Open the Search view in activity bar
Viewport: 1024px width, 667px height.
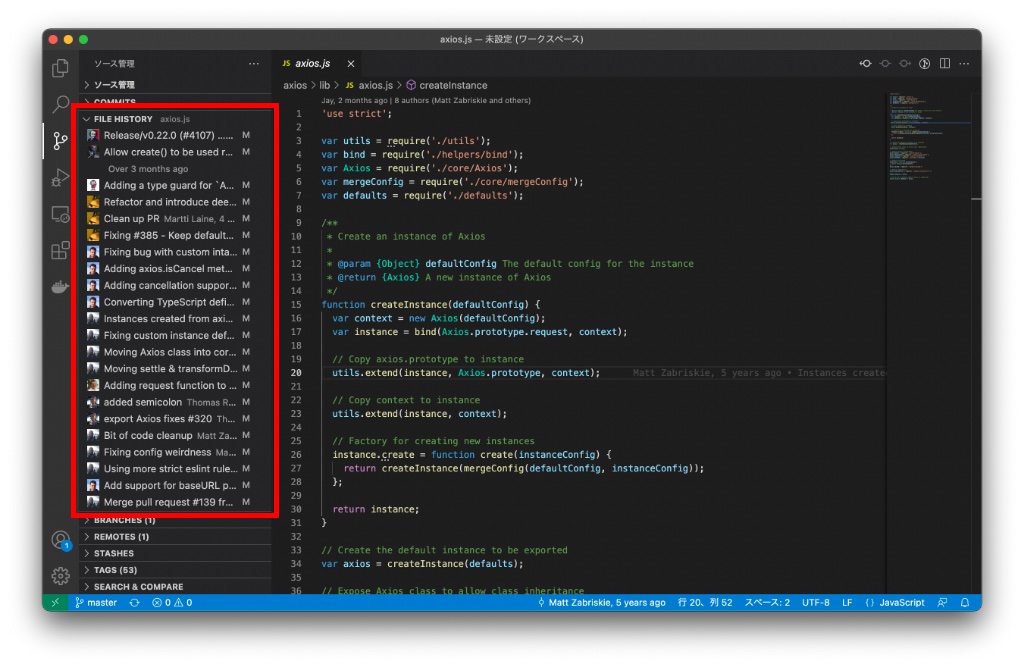tap(61, 104)
